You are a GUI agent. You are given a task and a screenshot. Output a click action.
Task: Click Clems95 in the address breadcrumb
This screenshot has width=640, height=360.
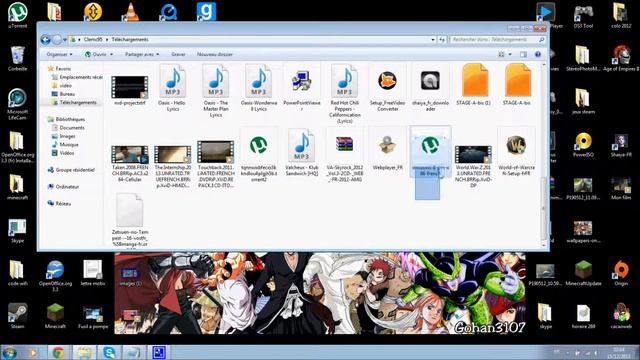(x=93, y=40)
